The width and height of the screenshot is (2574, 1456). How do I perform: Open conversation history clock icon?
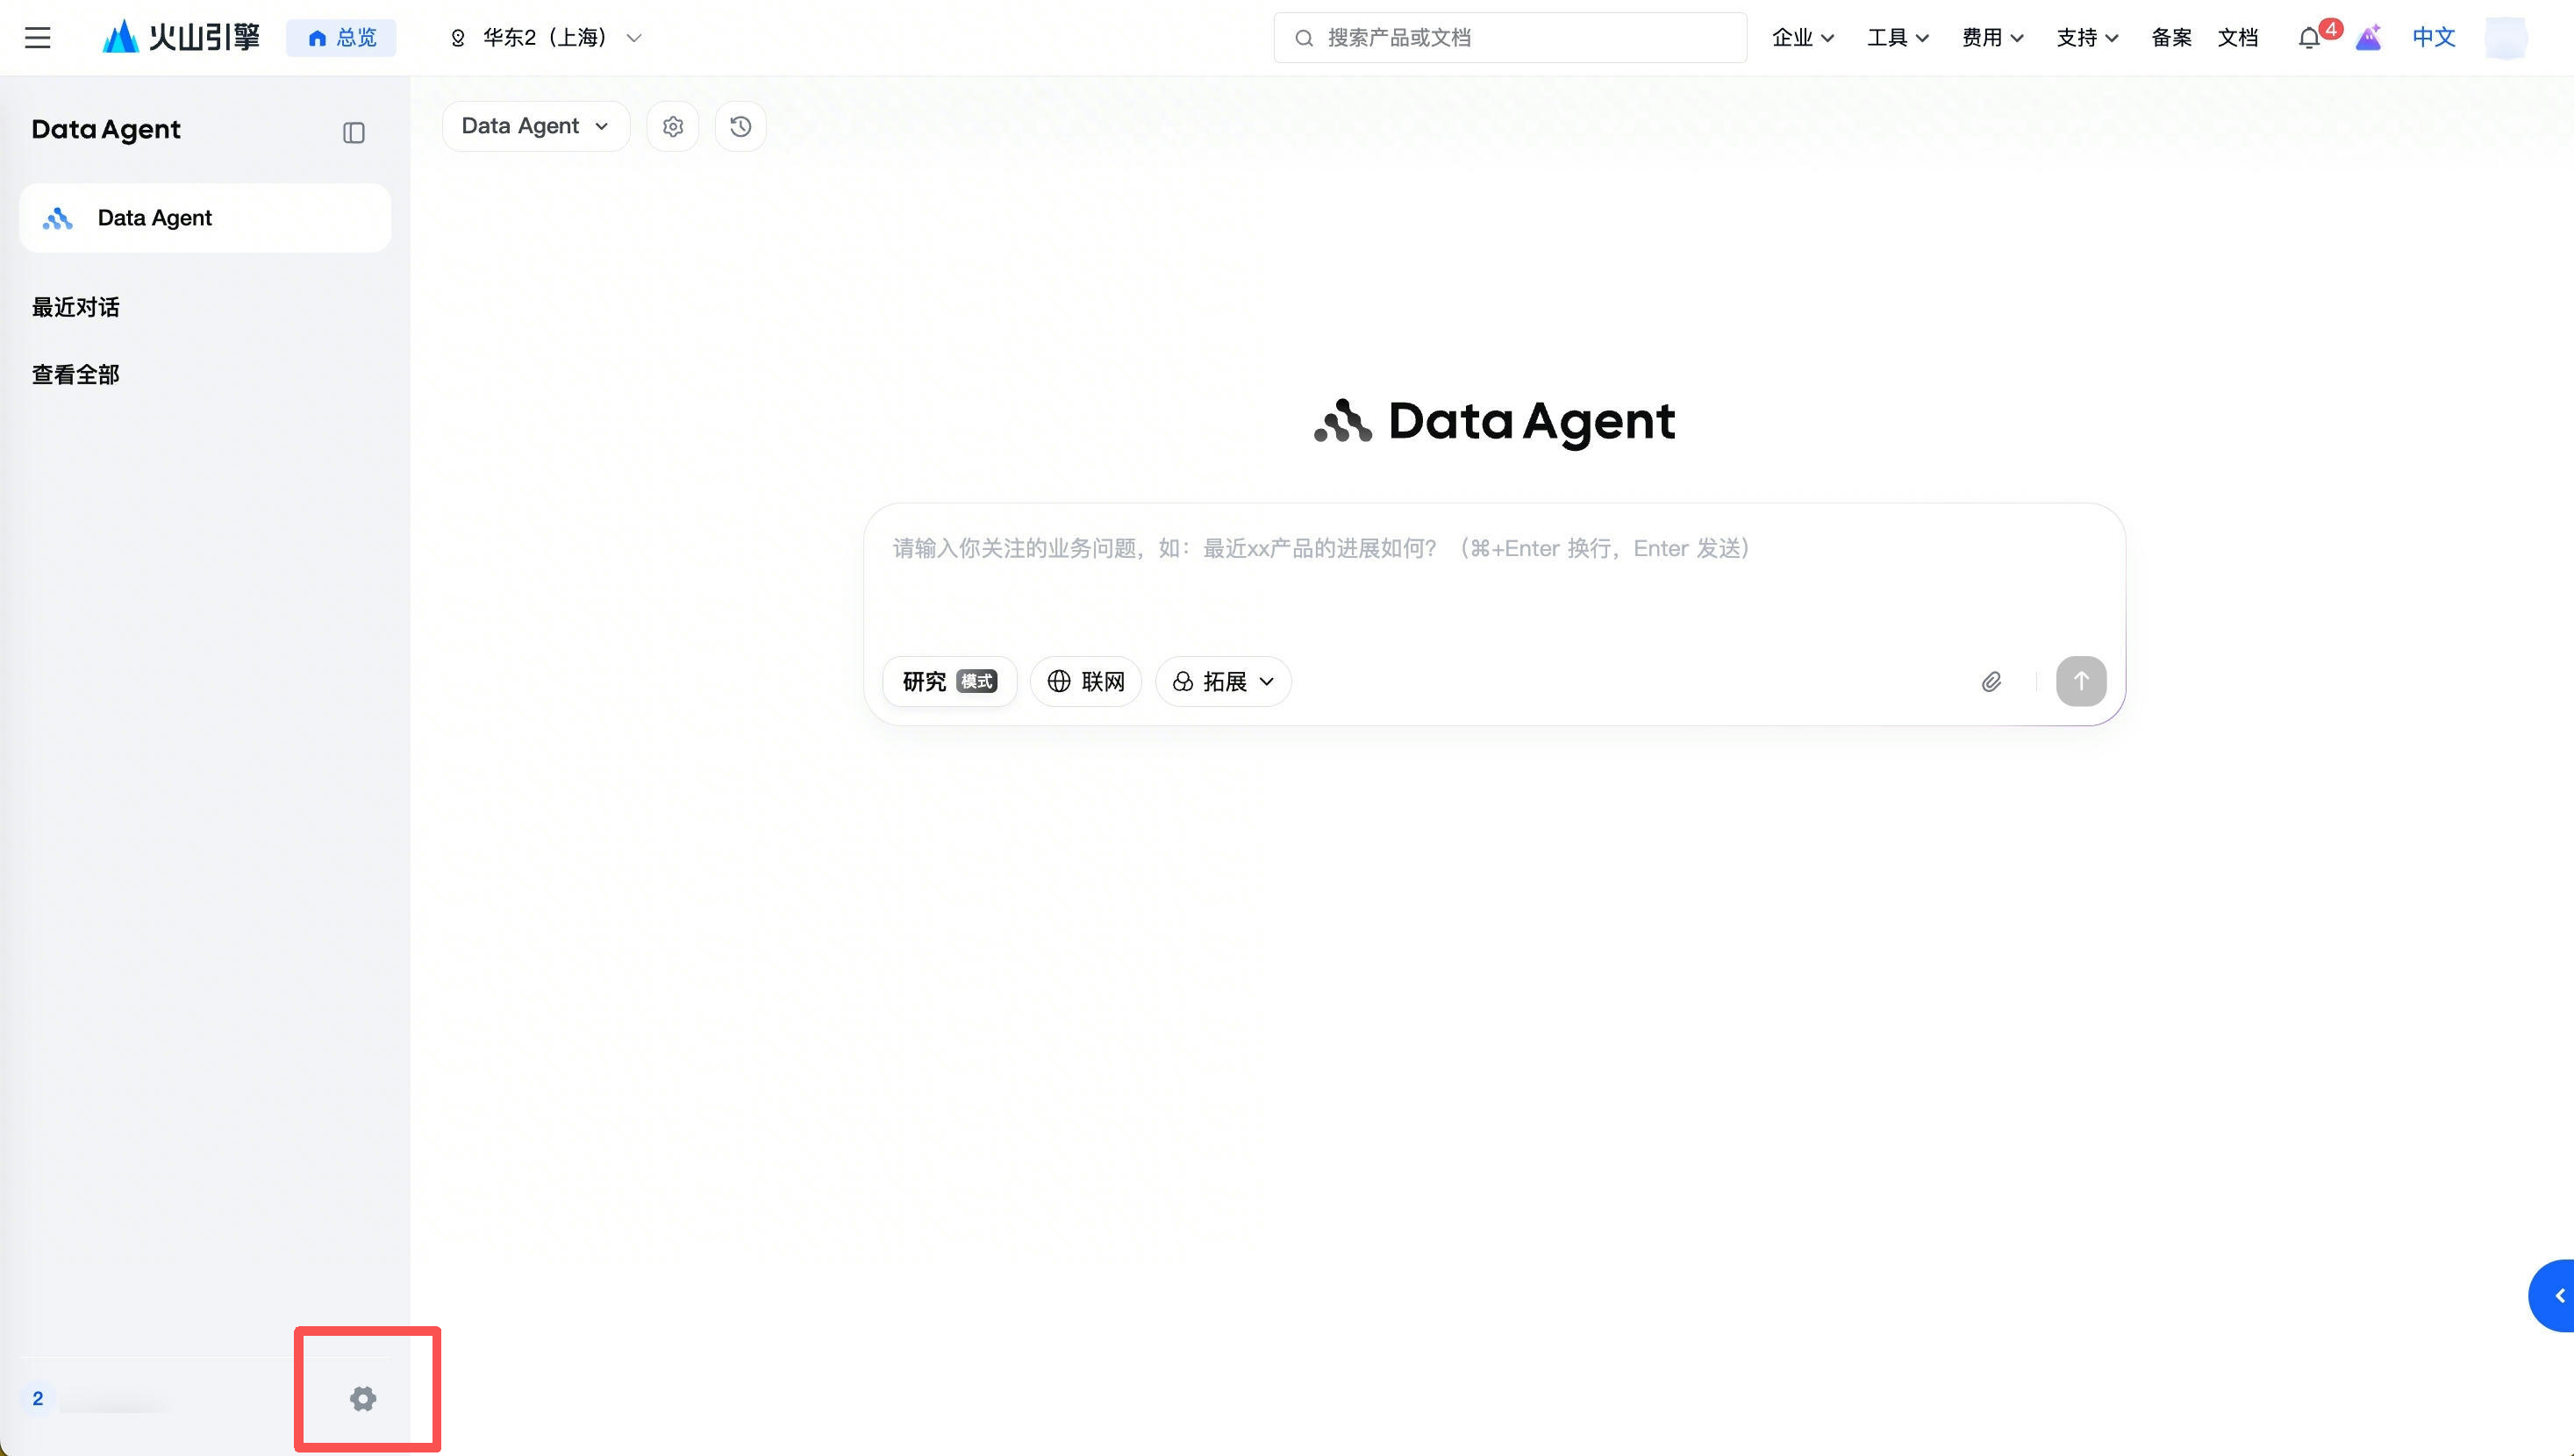coord(740,127)
